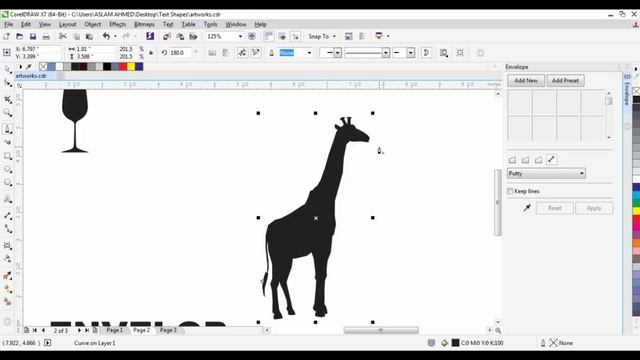Click the artworks.cdr document tab

click(x=31, y=76)
